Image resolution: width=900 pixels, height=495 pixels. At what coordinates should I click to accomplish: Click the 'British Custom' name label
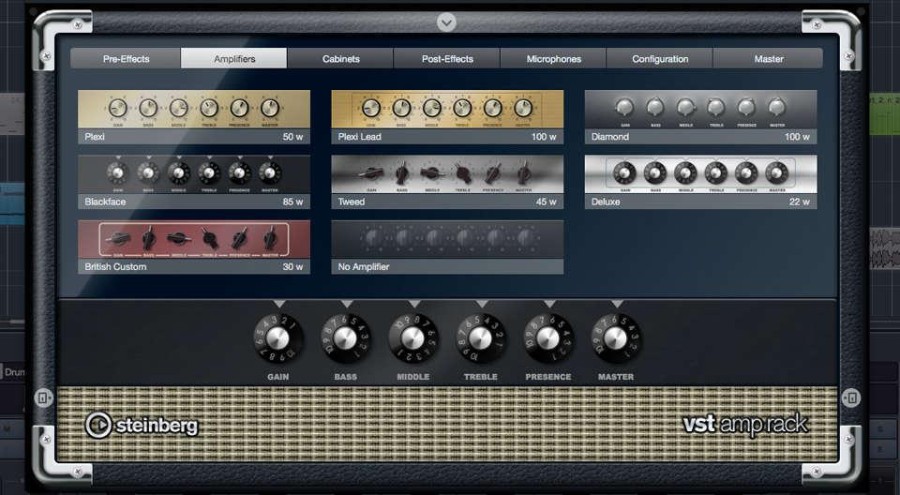click(115, 267)
